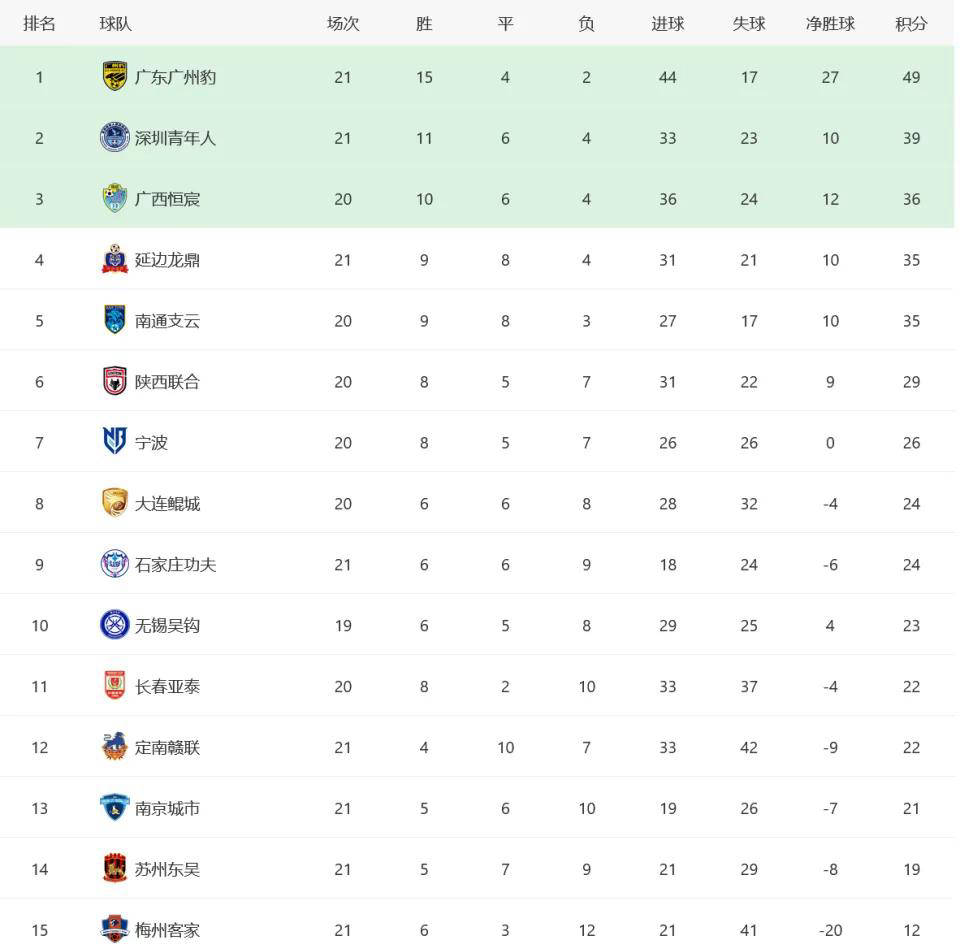Select the 长春亚泰 red crest

coord(114,686)
